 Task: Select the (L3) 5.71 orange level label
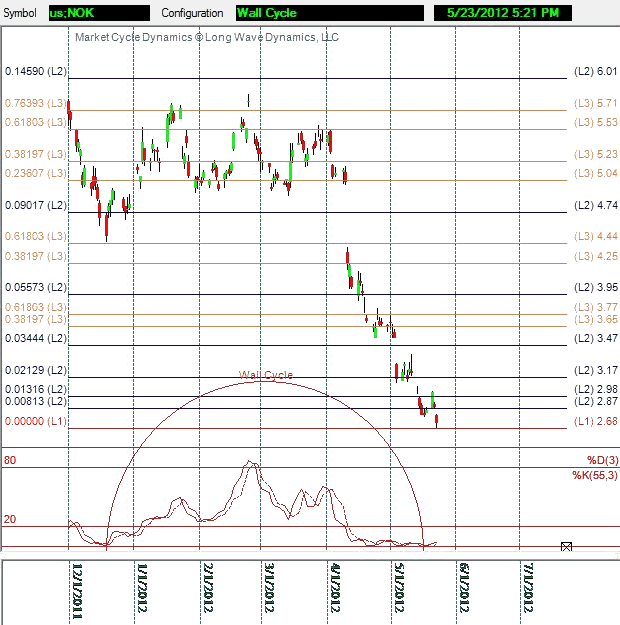[x=596, y=103]
